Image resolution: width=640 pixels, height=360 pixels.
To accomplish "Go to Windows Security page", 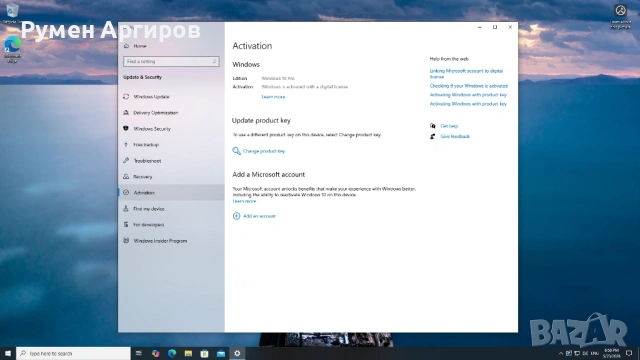I will 171,129.
